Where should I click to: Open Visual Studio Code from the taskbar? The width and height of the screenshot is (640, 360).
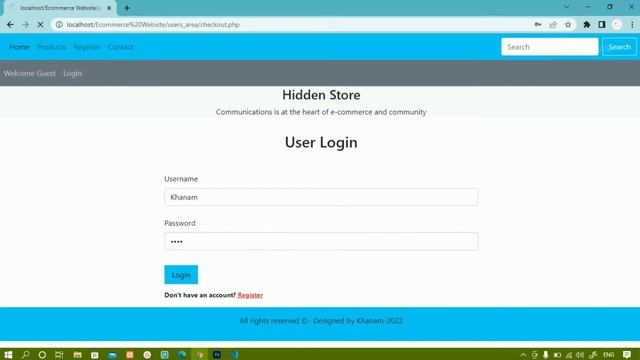pyautogui.click(x=234, y=355)
